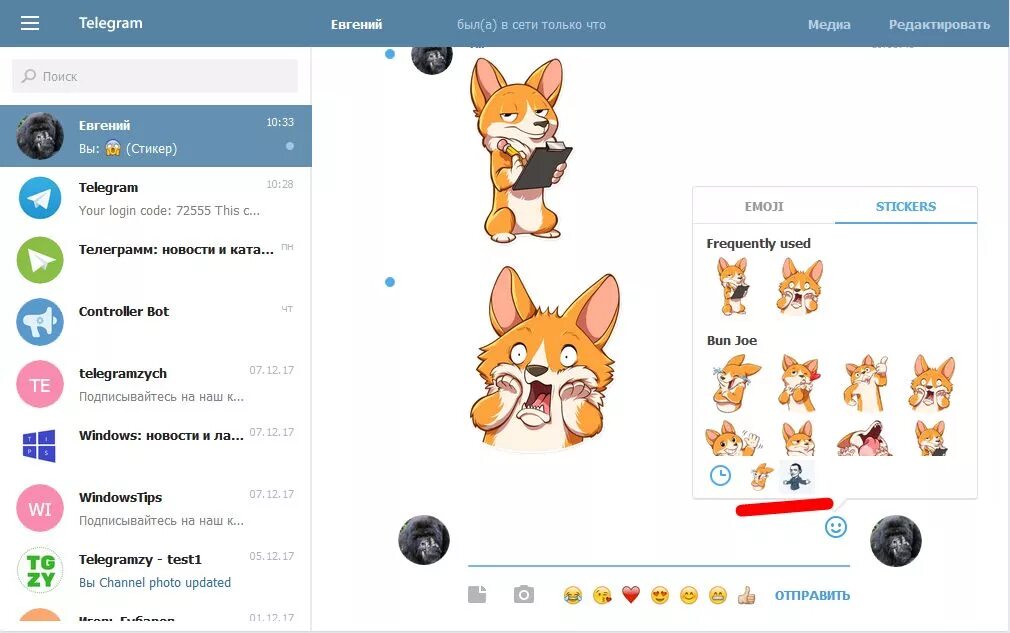Send Bun Joe corgi with heart sticker

[799, 383]
